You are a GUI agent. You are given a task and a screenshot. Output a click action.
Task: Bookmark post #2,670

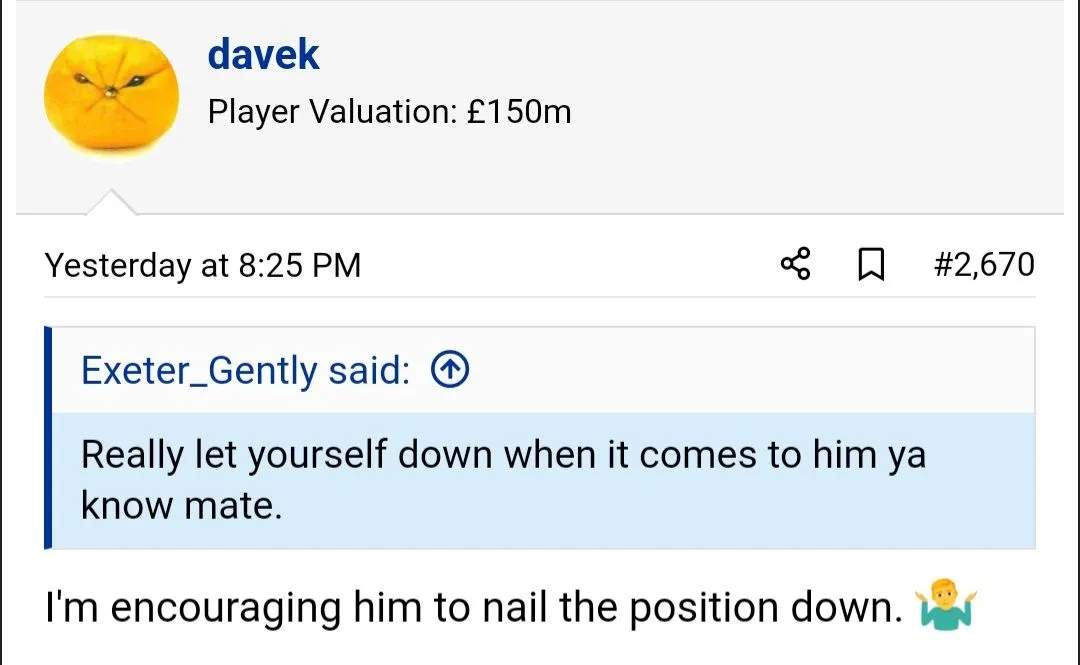tap(871, 265)
